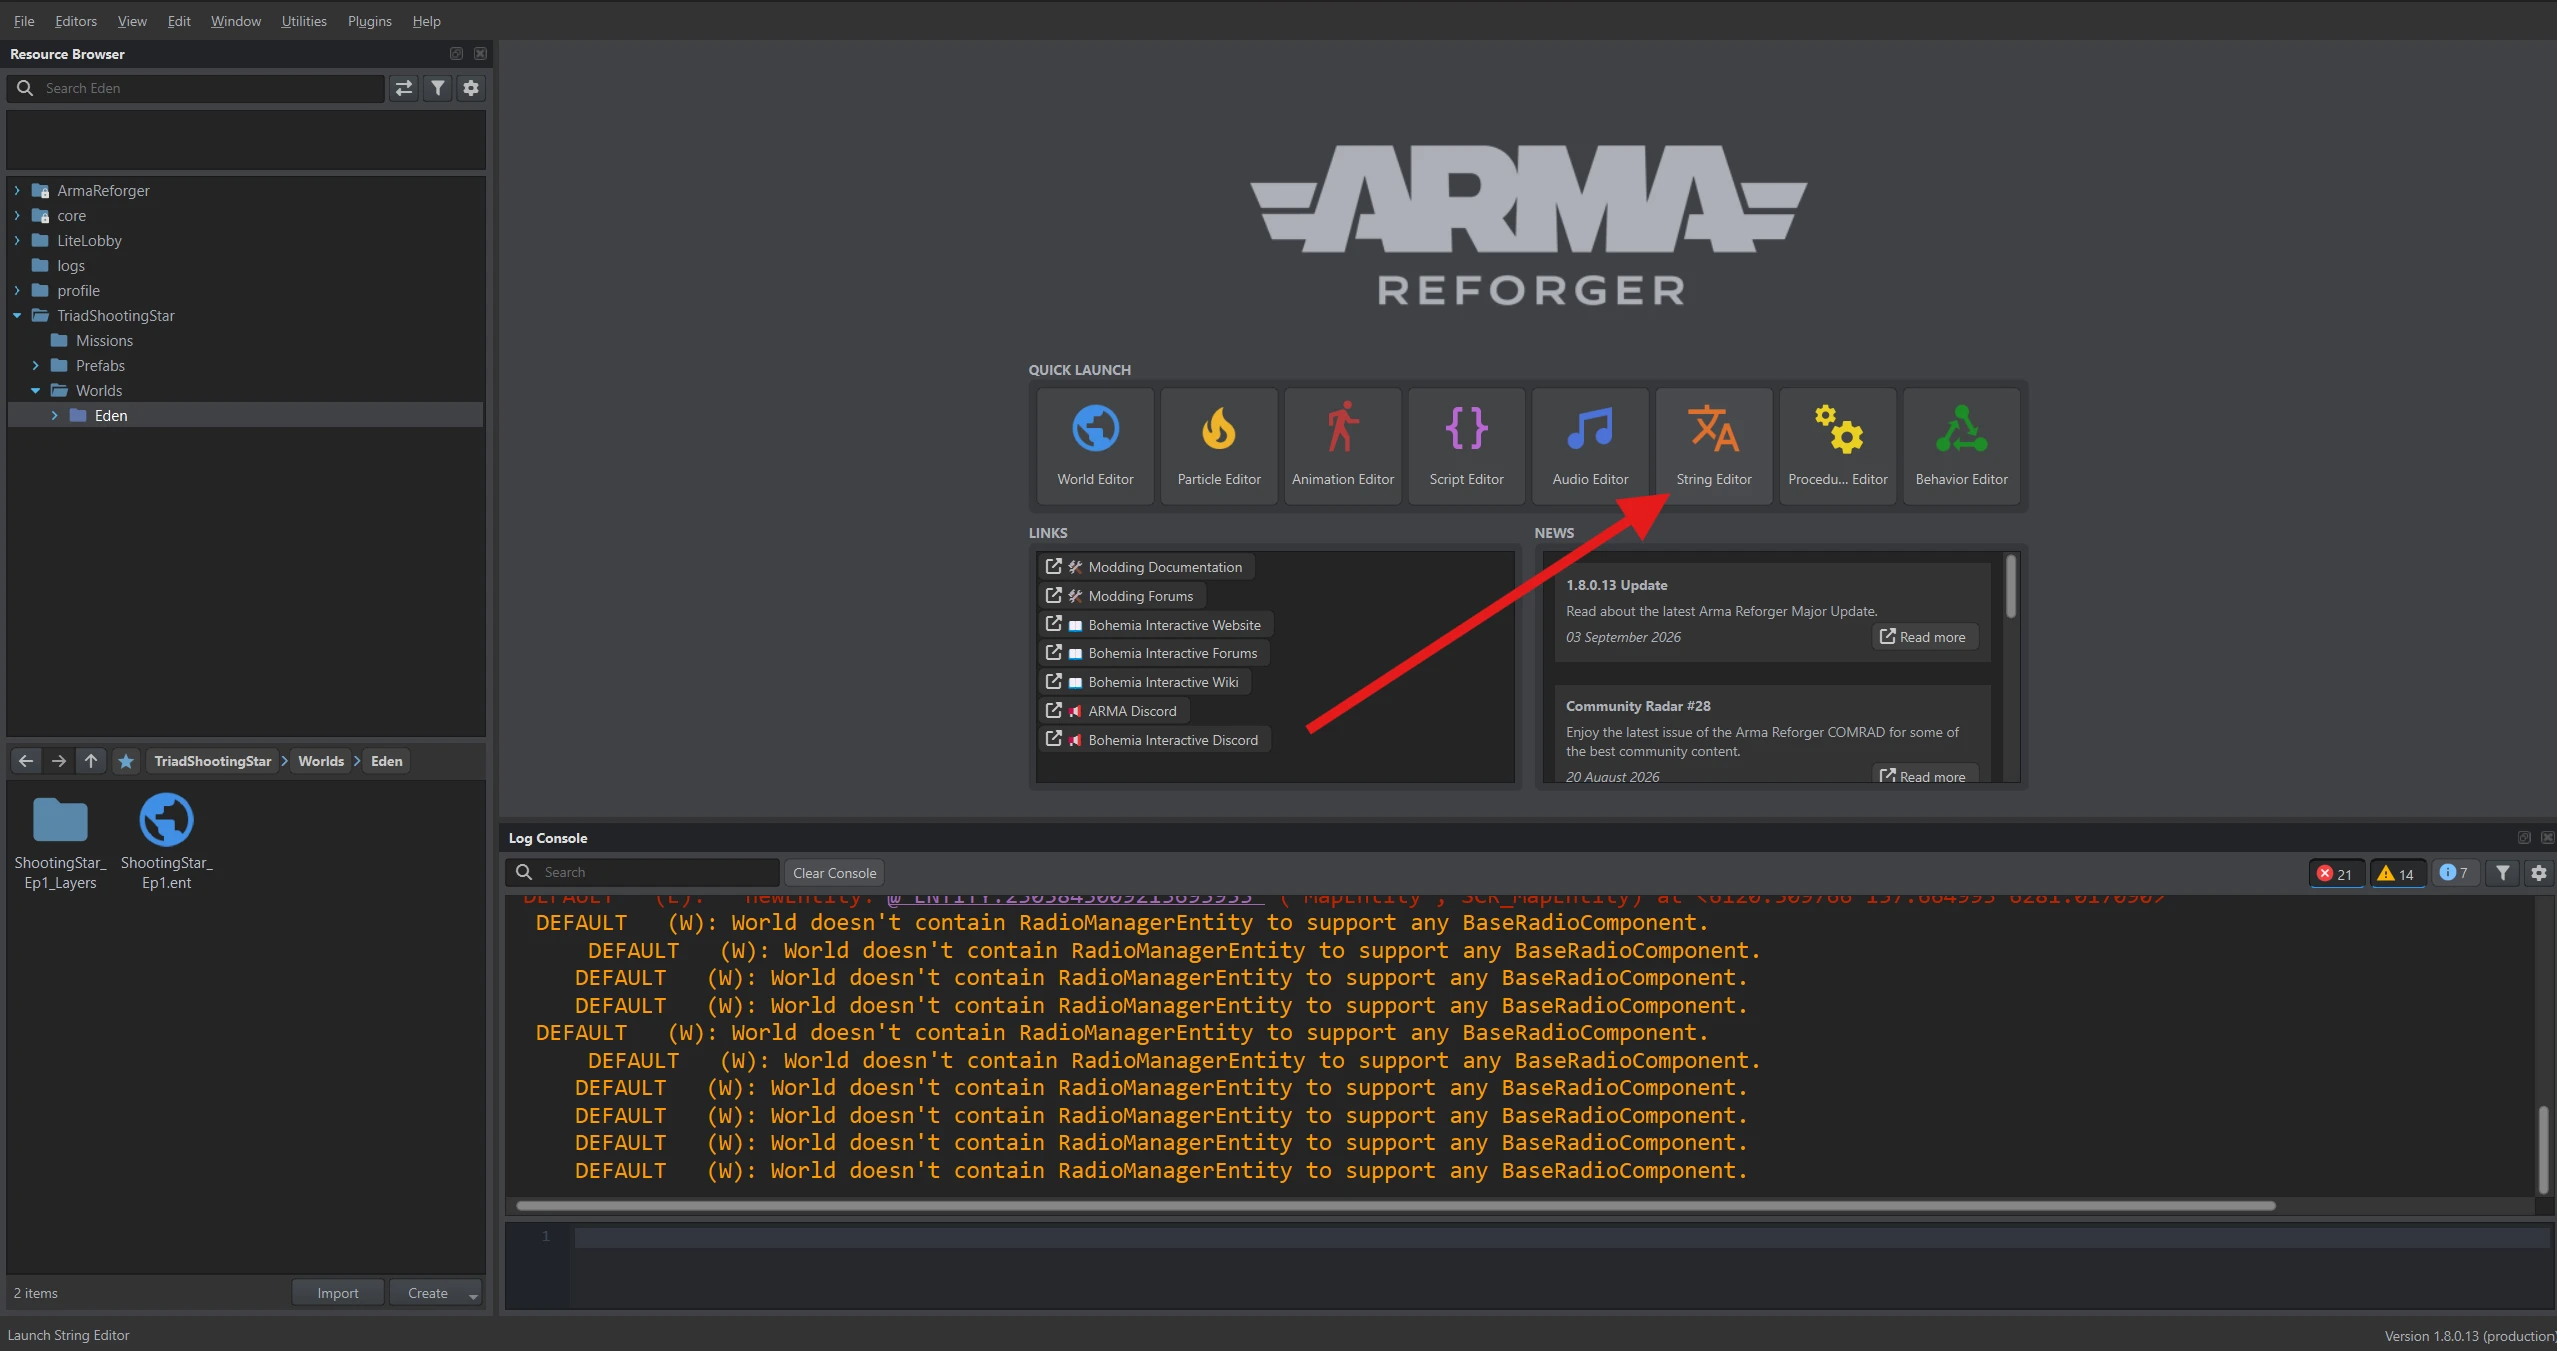Image resolution: width=2557 pixels, height=1351 pixels.
Task: Focus the Search Eden input field
Action: tap(196, 88)
